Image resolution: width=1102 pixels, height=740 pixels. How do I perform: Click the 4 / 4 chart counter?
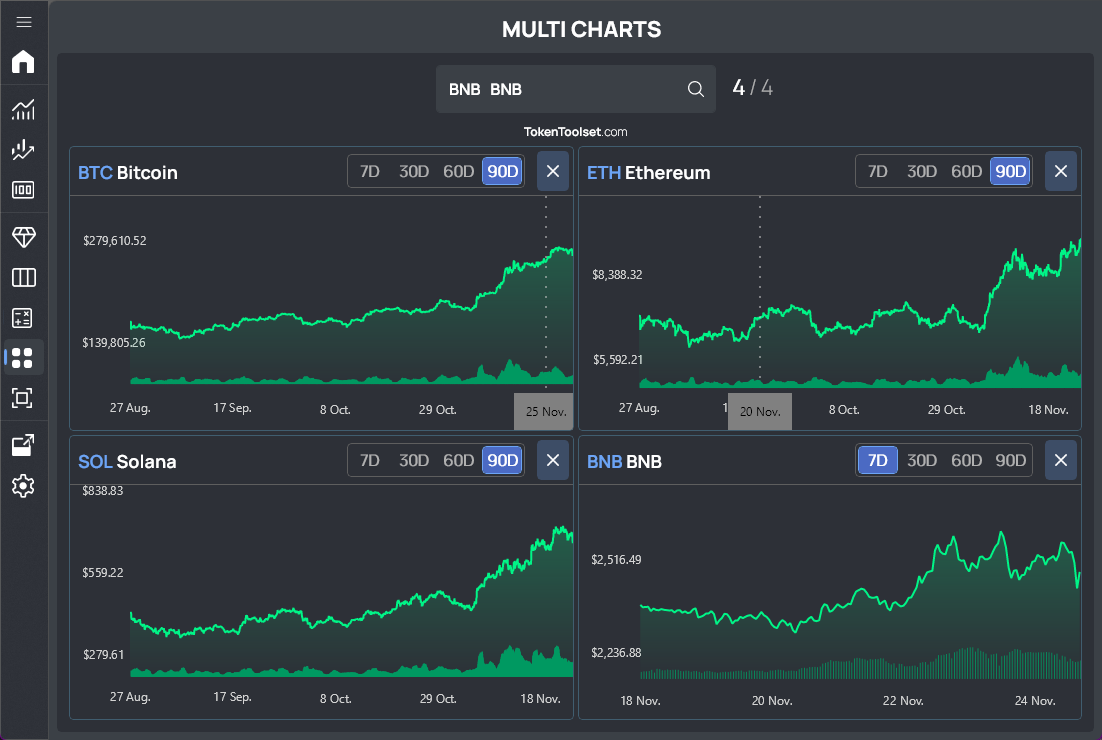pos(752,88)
